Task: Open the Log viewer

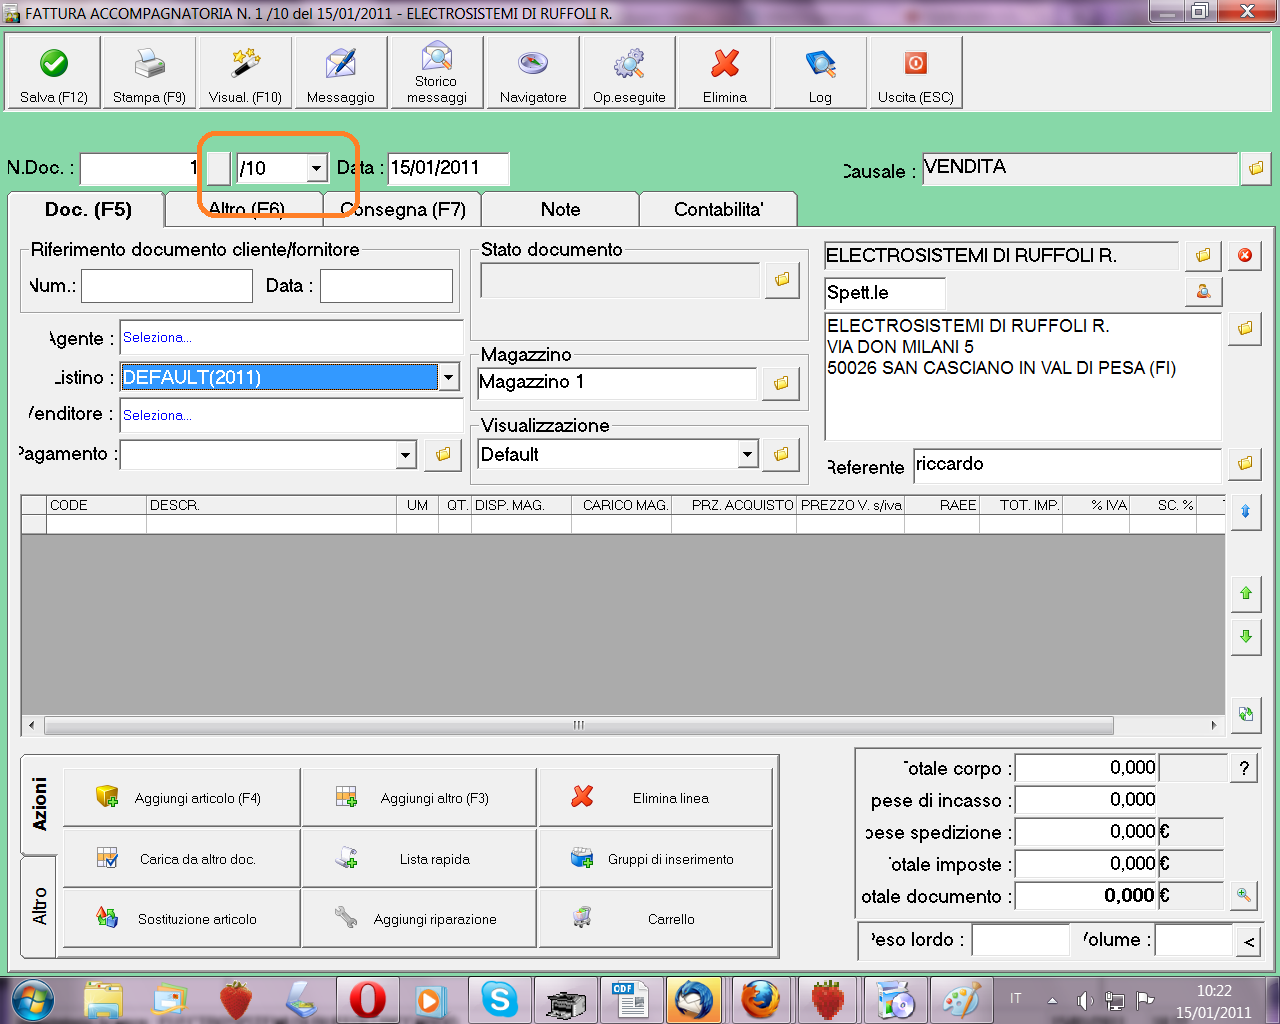Action: point(820,73)
